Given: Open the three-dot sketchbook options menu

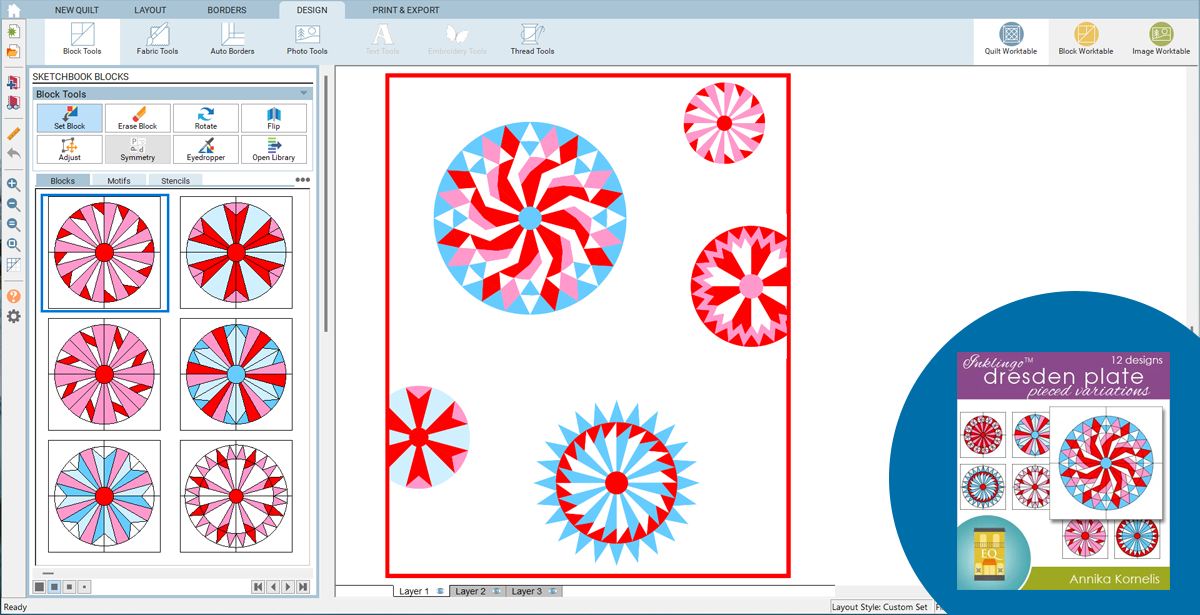Looking at the screenshot, I should click(302, 180).
